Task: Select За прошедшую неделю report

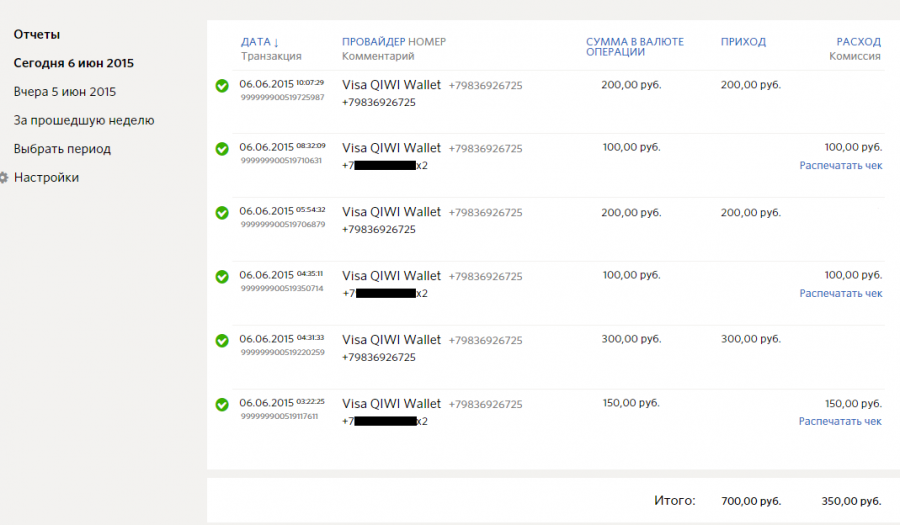Action: 84,120
